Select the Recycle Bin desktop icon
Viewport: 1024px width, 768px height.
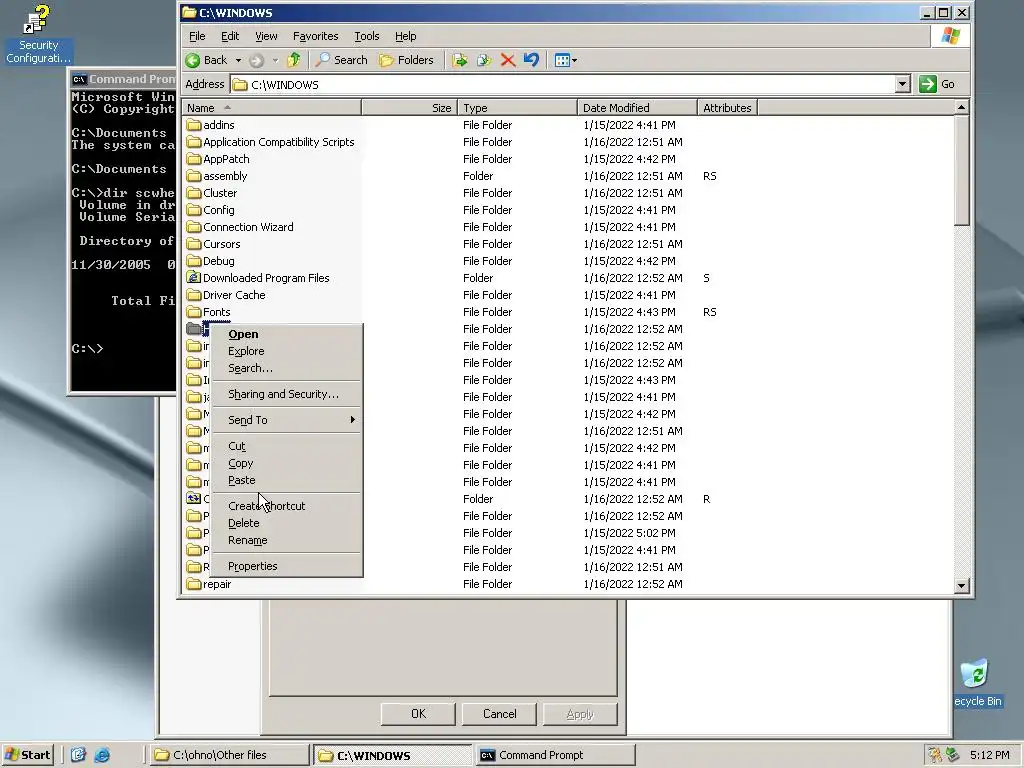[x=976, y=683]
